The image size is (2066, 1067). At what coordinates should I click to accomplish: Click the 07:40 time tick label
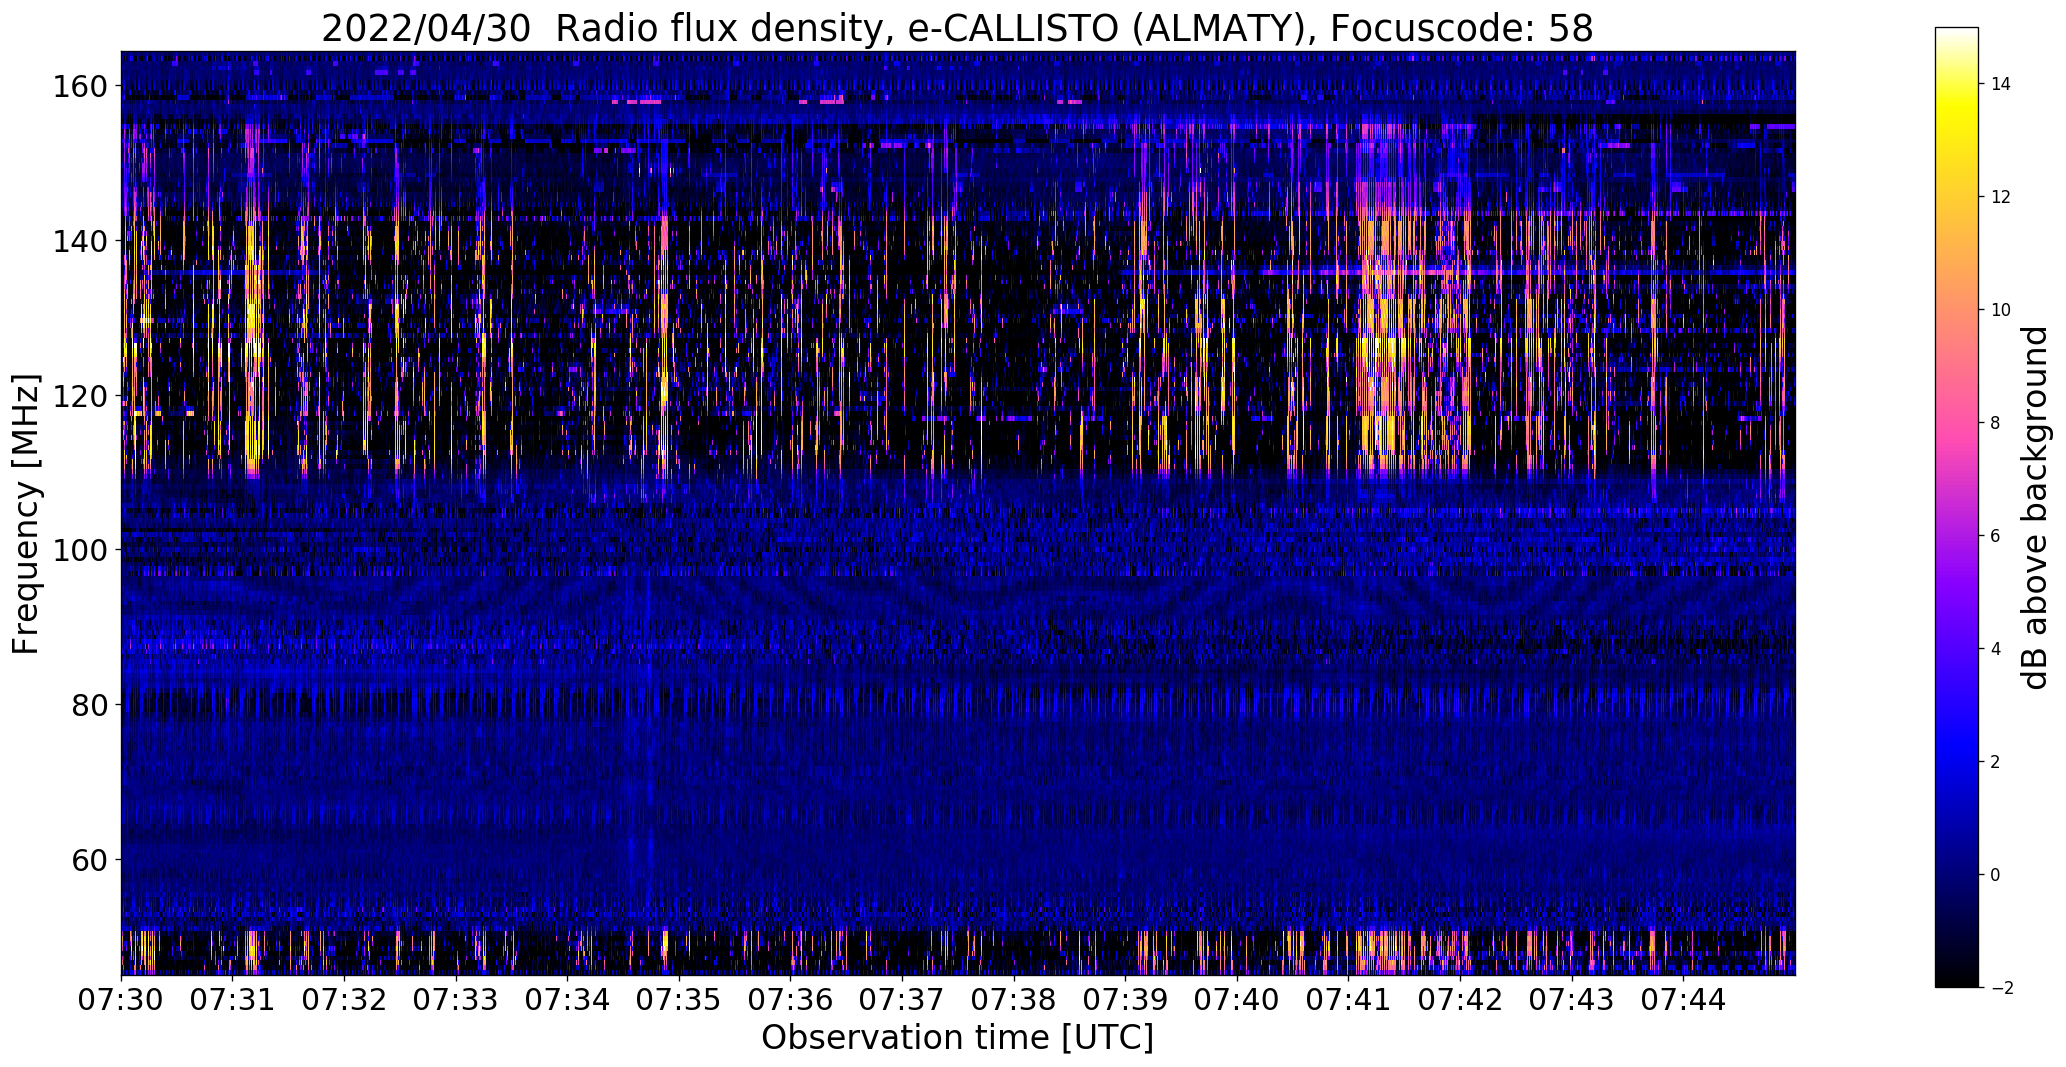(1238, 999)
